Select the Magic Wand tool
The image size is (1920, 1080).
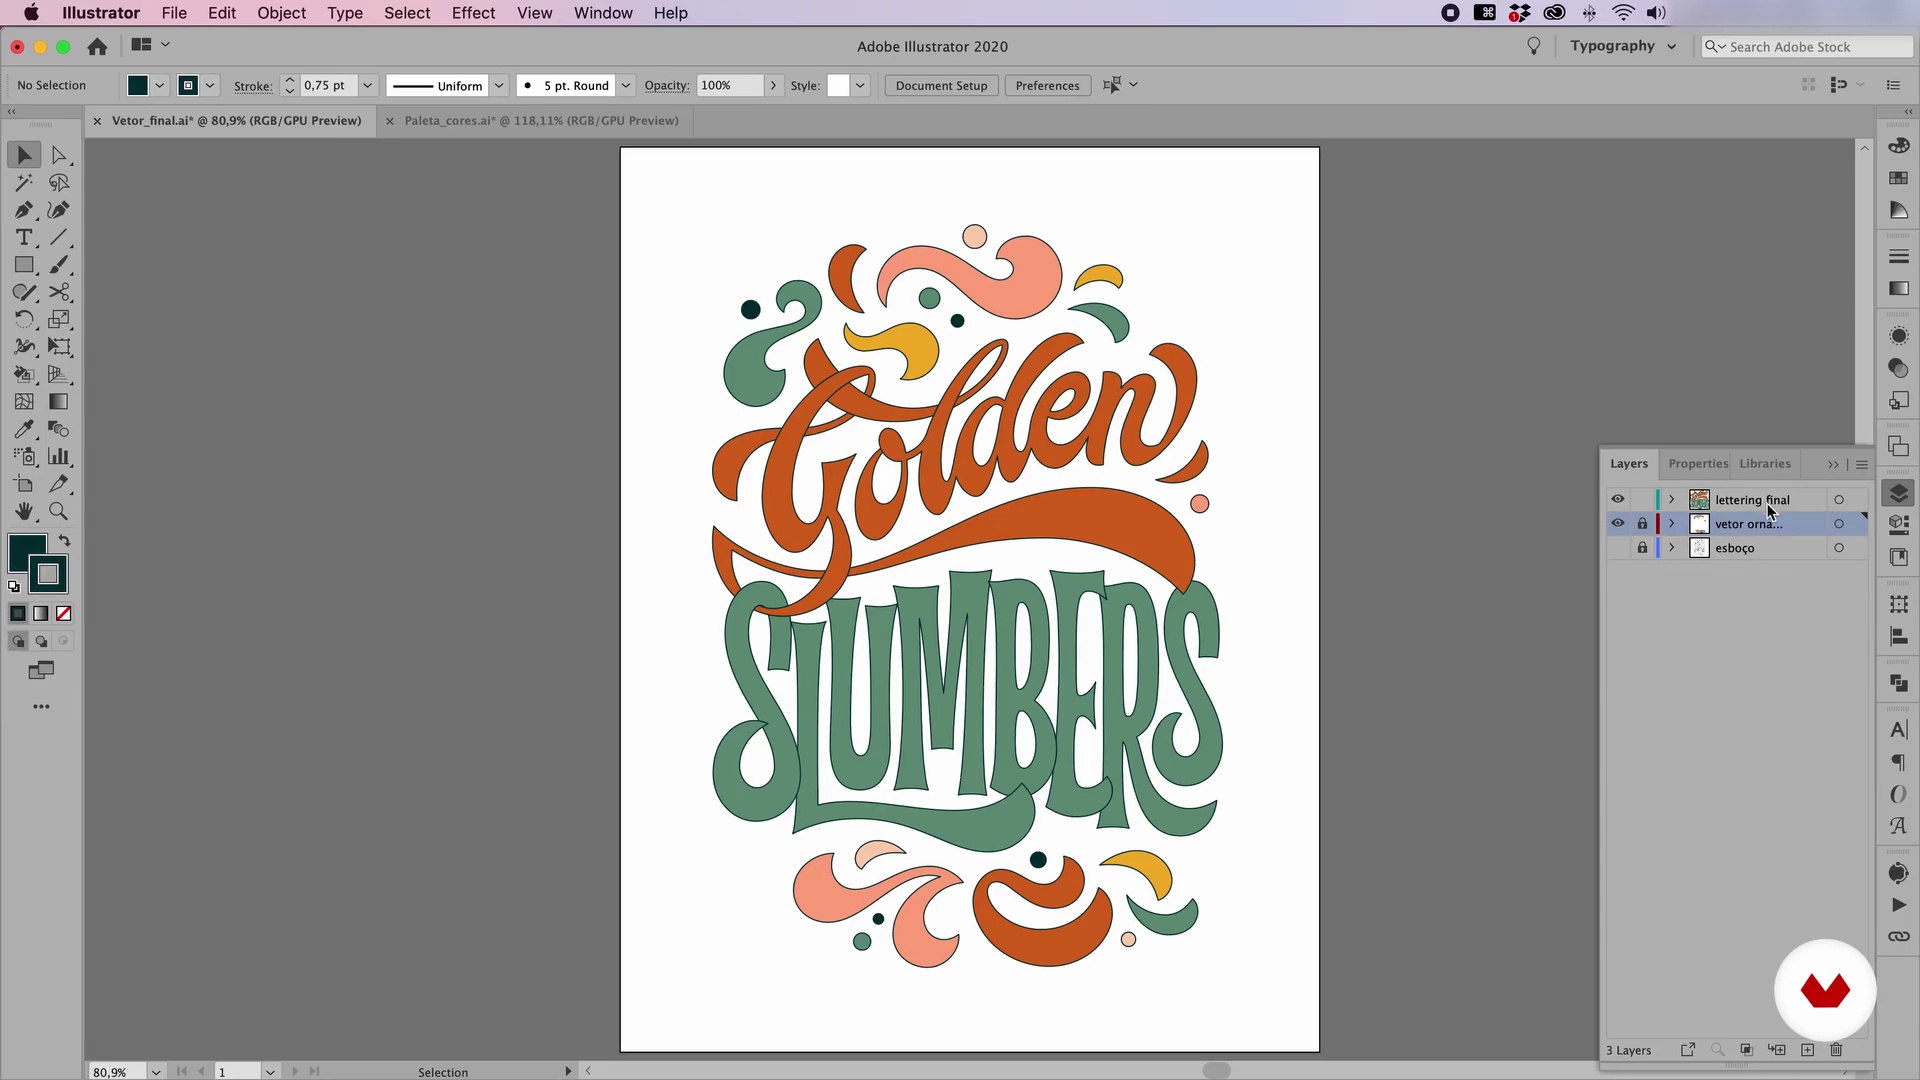24,182
